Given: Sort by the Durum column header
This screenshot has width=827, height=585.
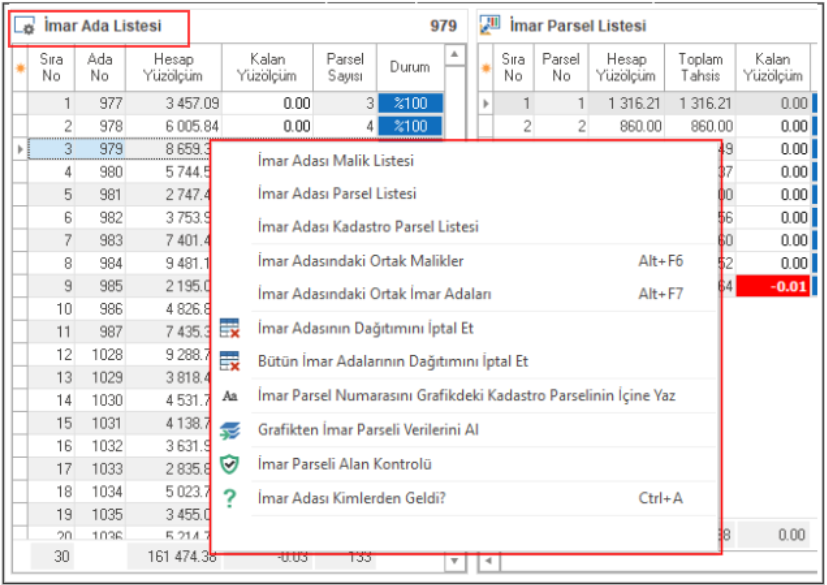Looking at the screenshot, I should pyautogui.click(x=410, y=67).
